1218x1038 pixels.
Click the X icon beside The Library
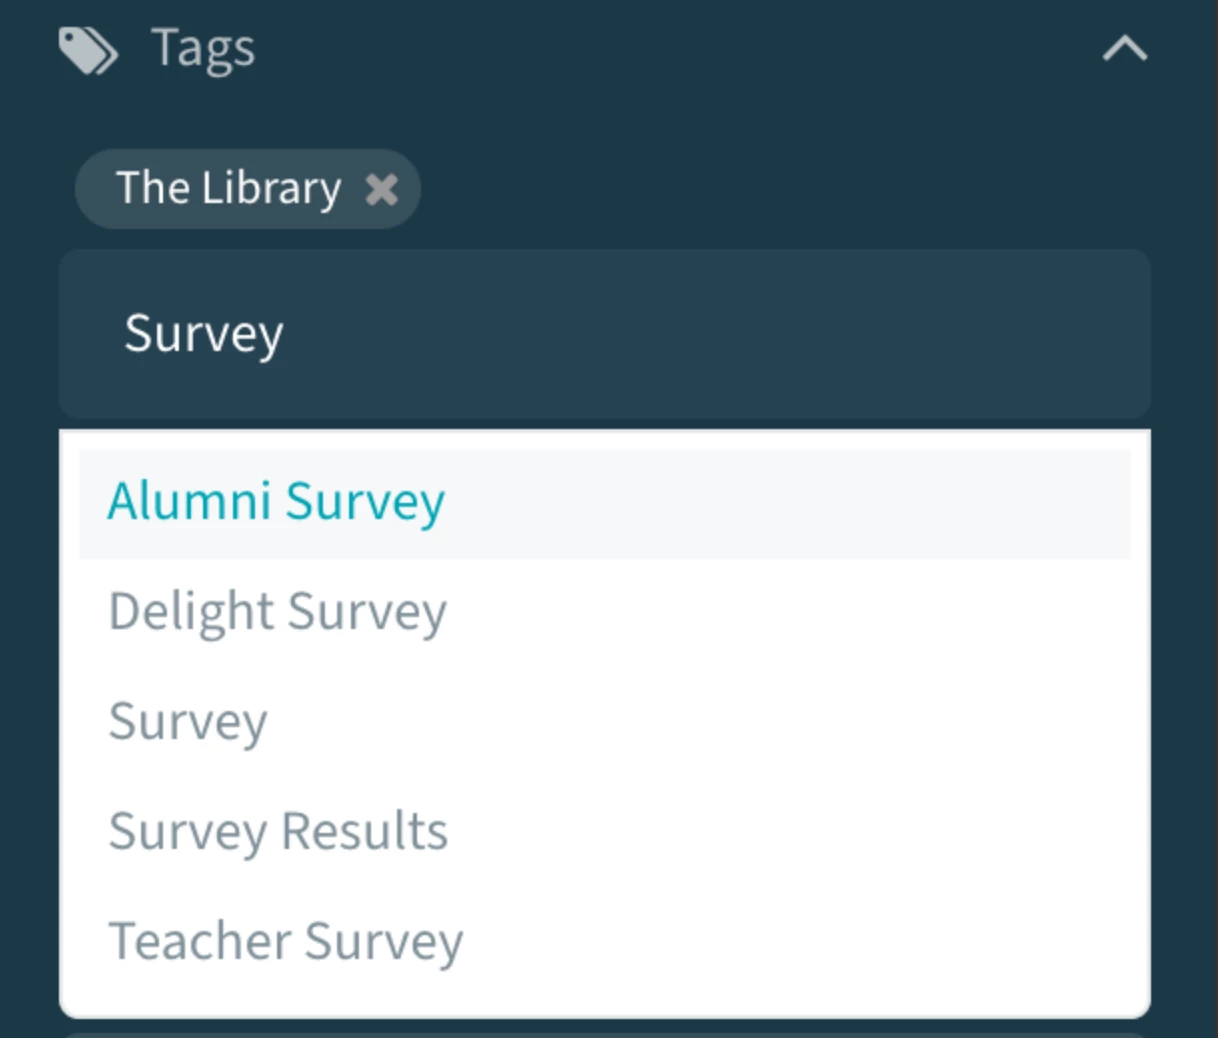[382, 189]
